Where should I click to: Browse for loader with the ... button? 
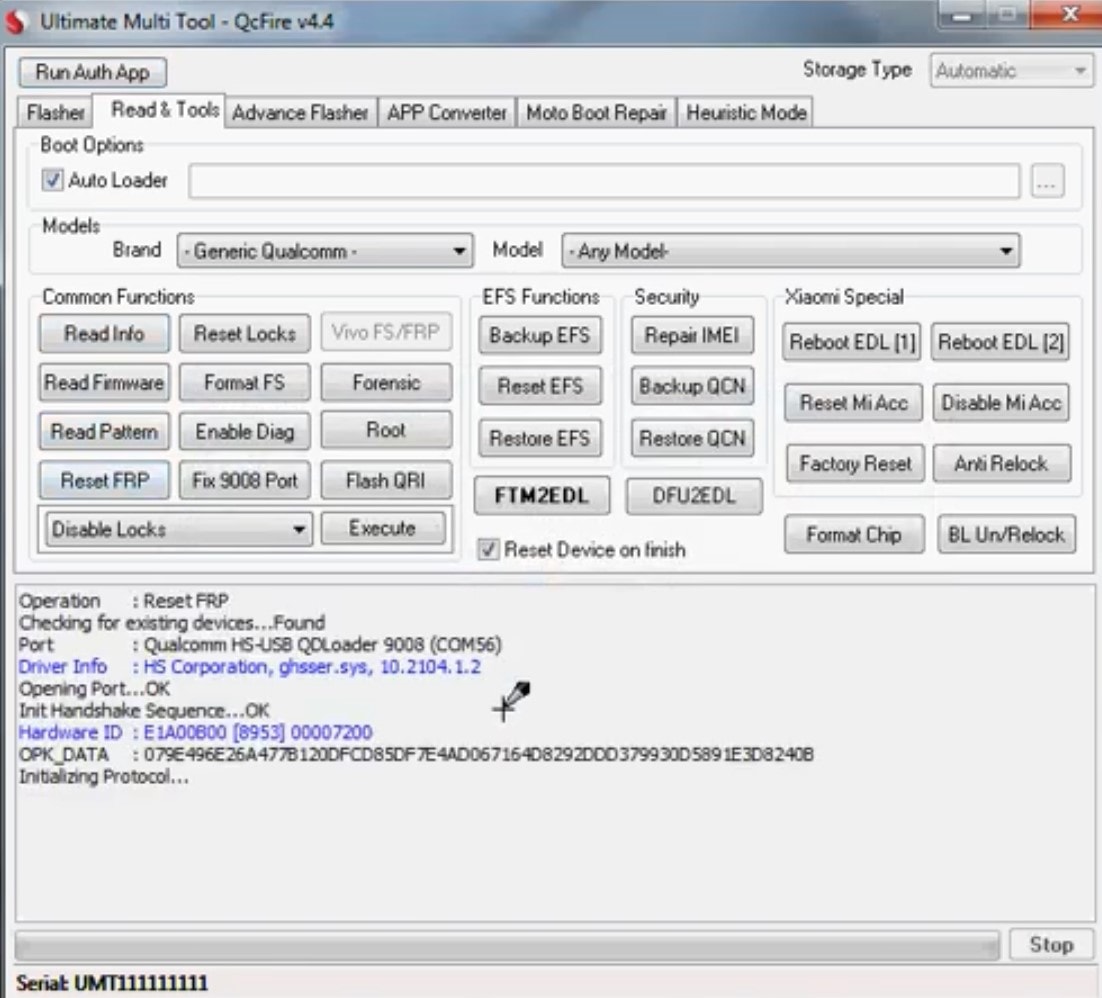[1046, 181]
